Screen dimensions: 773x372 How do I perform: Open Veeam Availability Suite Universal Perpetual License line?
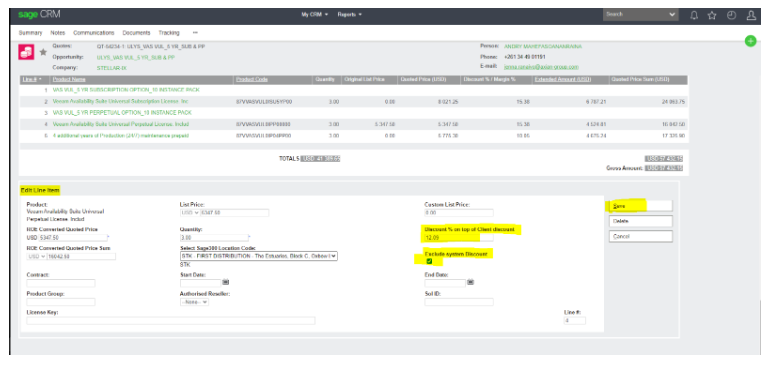tap(121, 124)
